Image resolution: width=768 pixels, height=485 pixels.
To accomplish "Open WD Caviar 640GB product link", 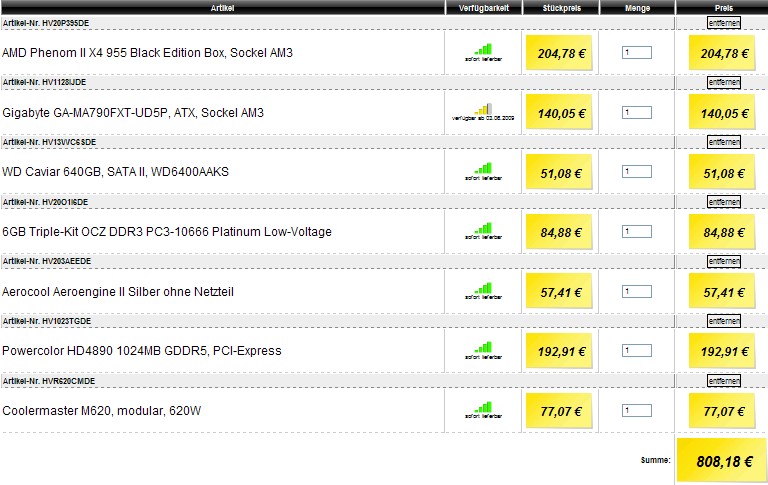I will click(115, 172).
